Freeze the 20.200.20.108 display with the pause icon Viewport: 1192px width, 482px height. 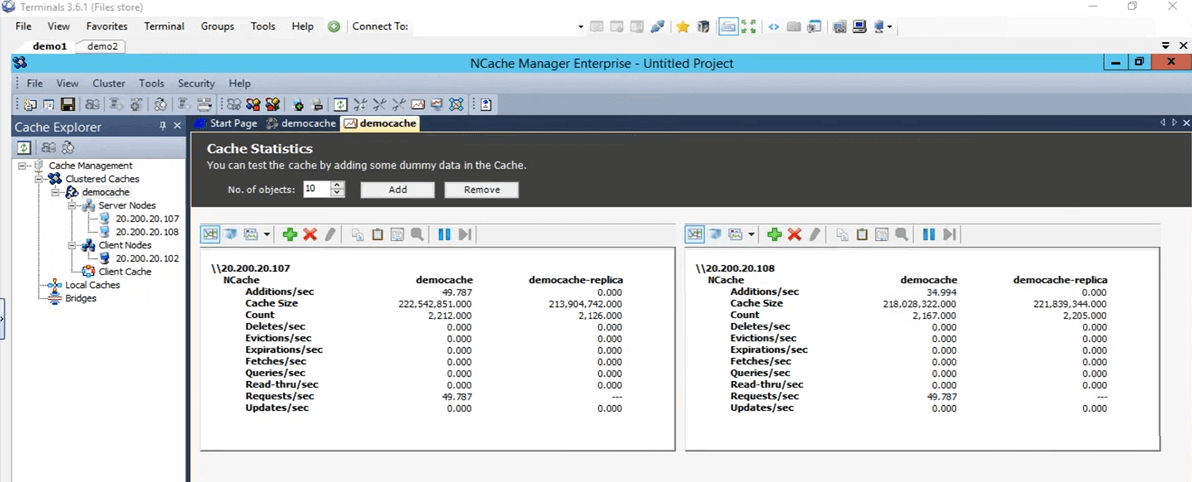[x=929, y=234]
